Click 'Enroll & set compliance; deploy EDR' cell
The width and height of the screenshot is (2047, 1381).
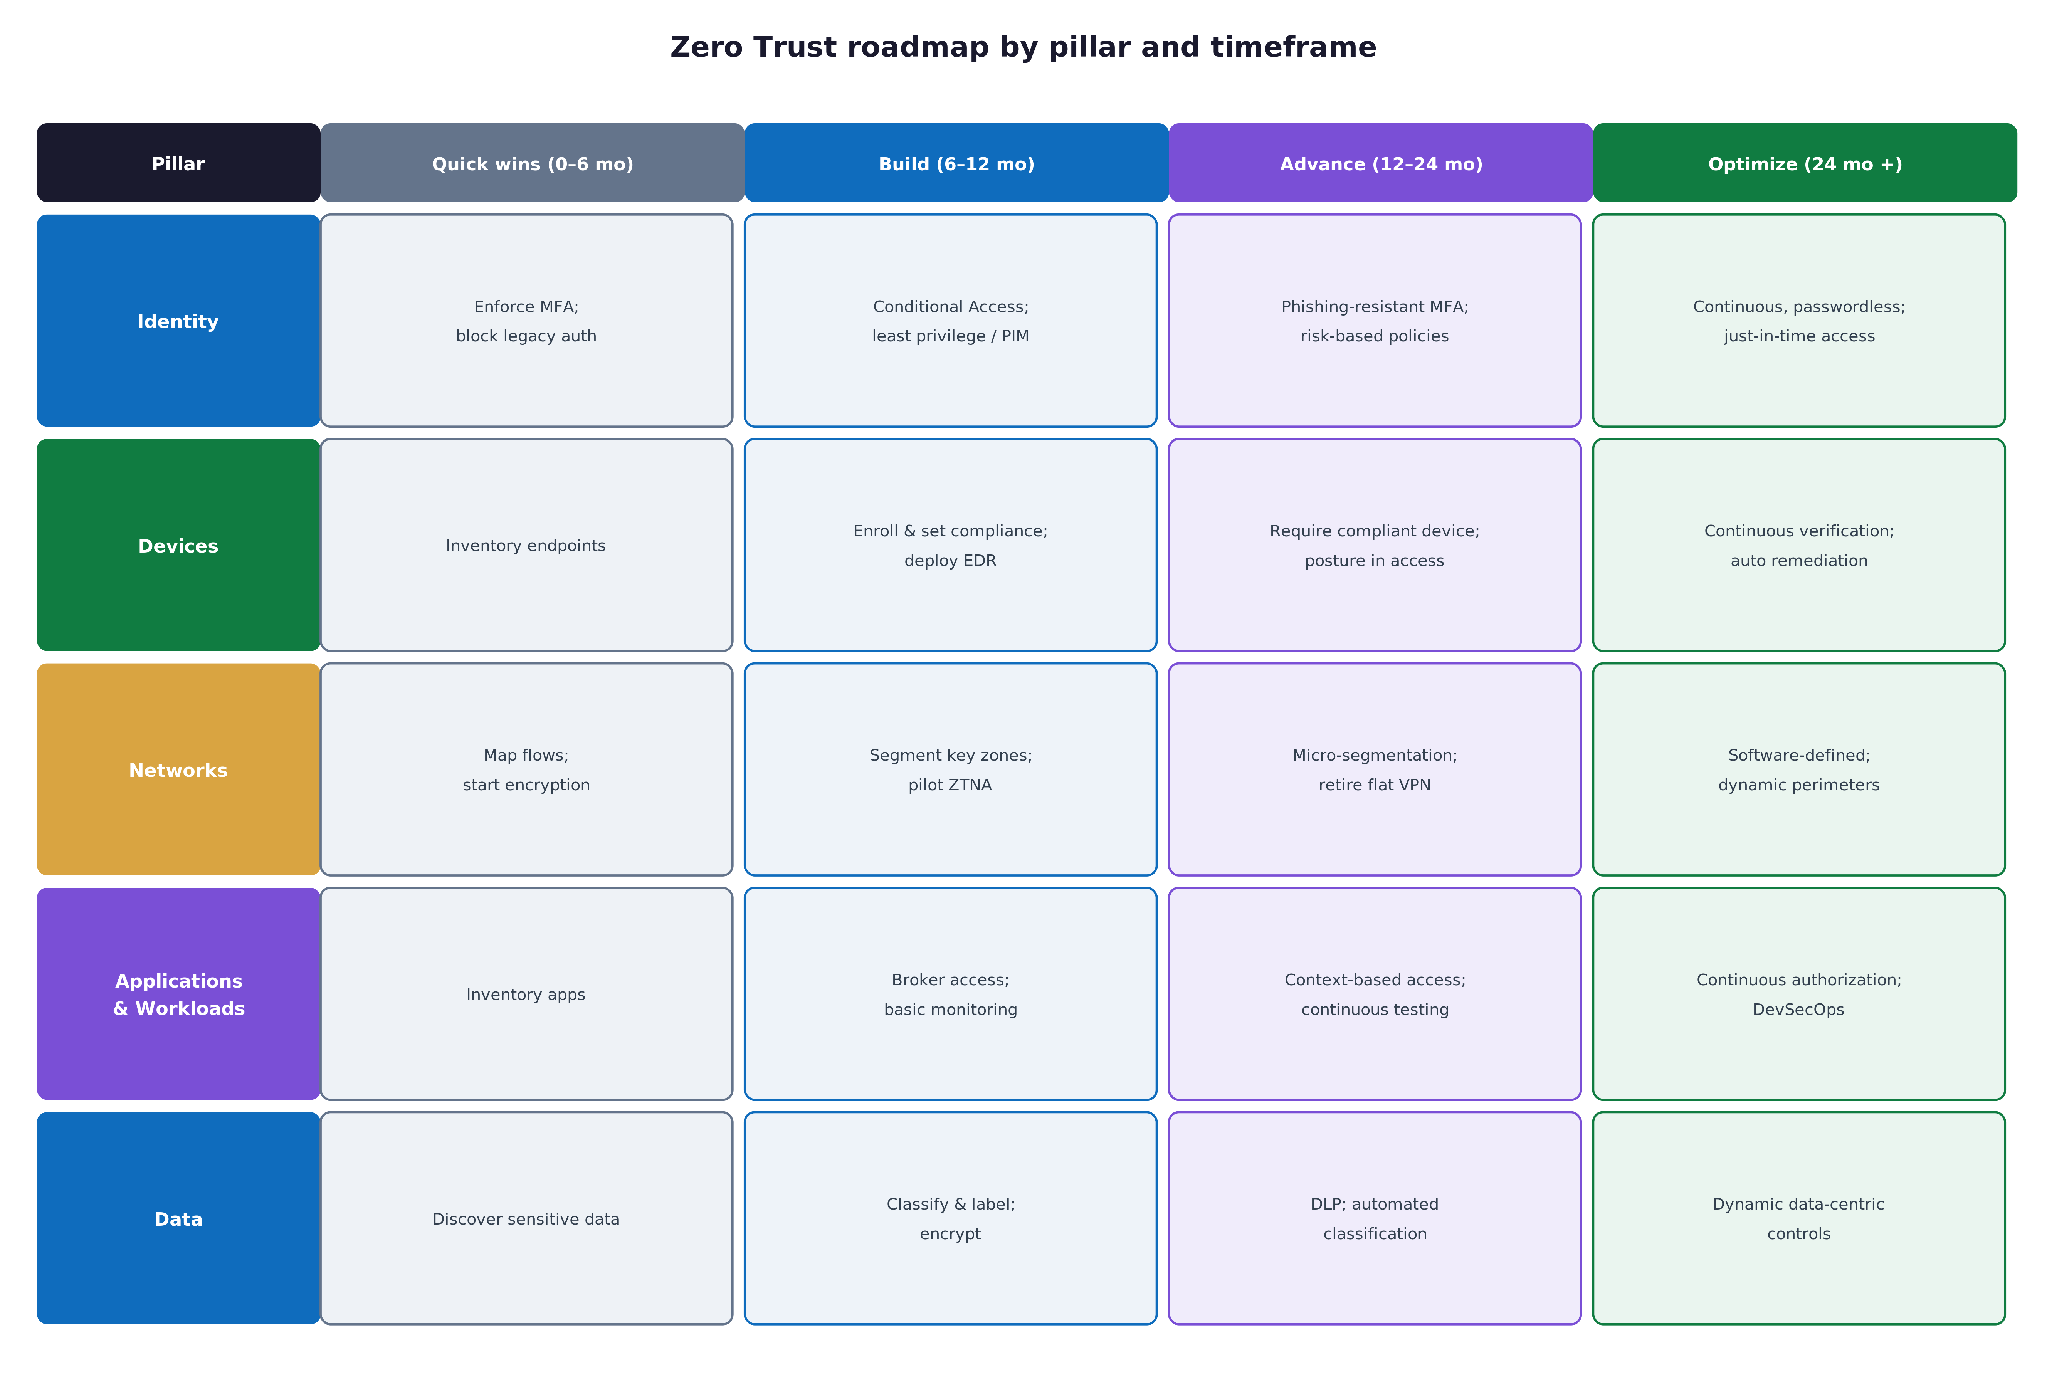click(x=950, y=545)
